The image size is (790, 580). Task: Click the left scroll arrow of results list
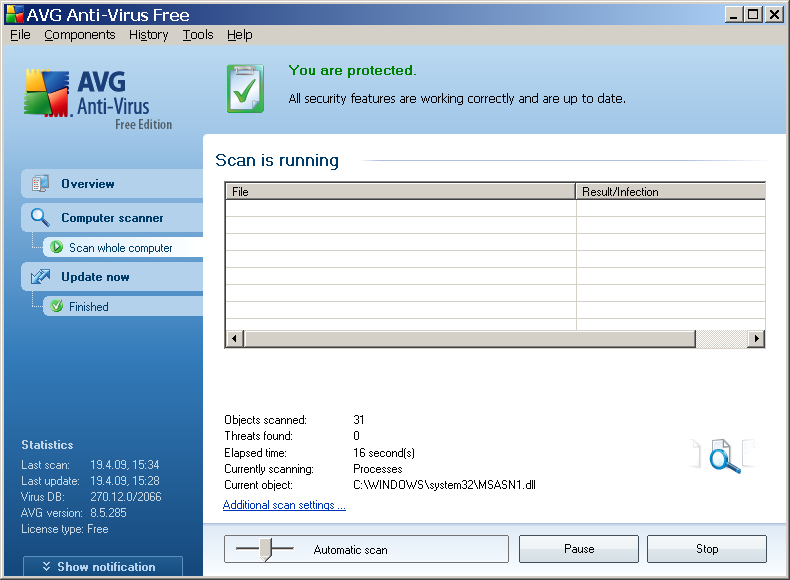click(x=234, y=339)
